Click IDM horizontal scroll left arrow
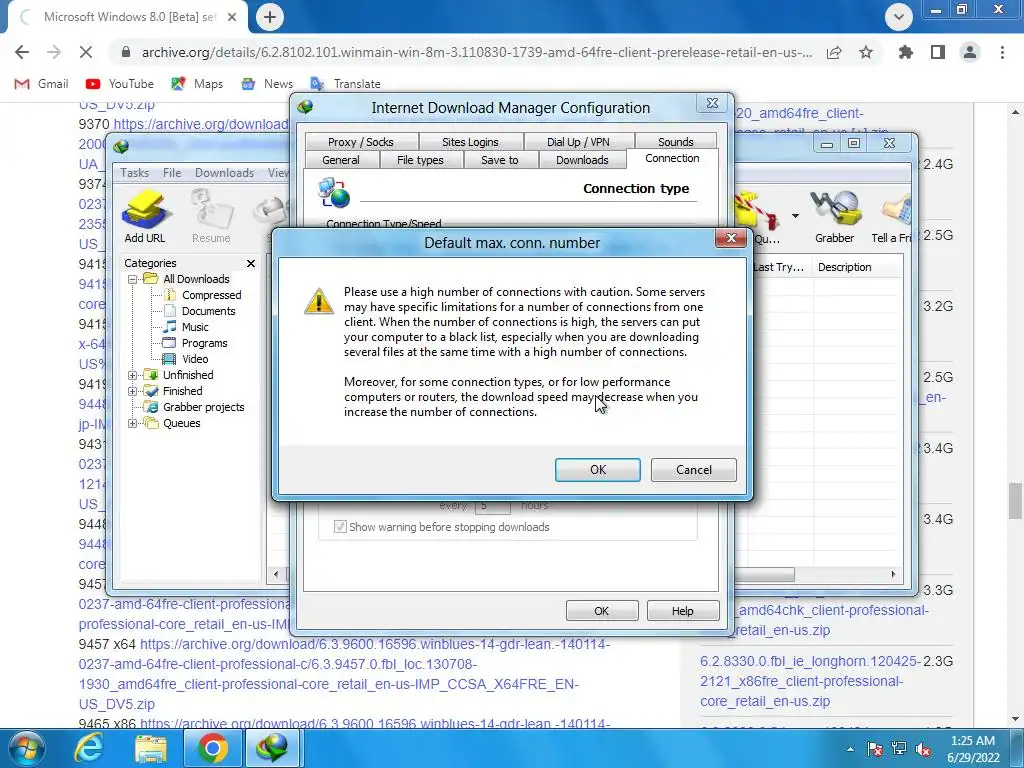1024x768 pixels. [276, 575]
